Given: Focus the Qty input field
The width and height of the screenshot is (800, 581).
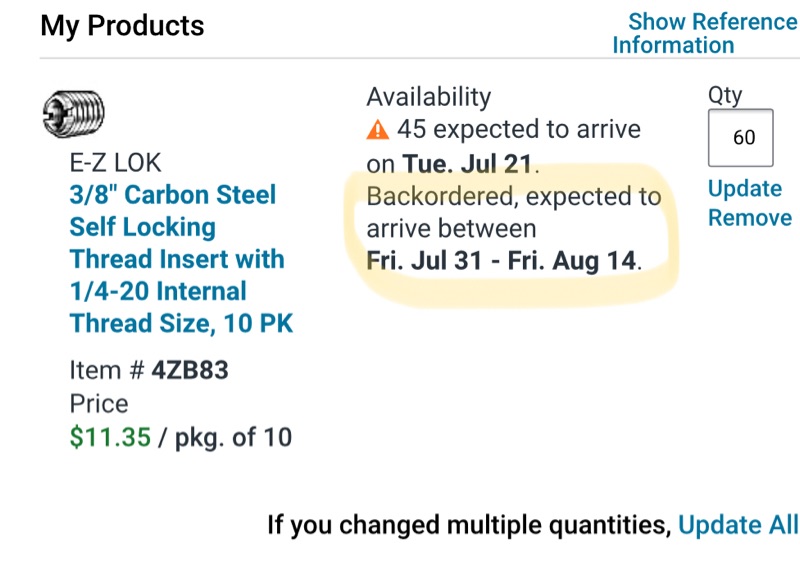Looking at the screenshot, I should [x=741, y=137].
